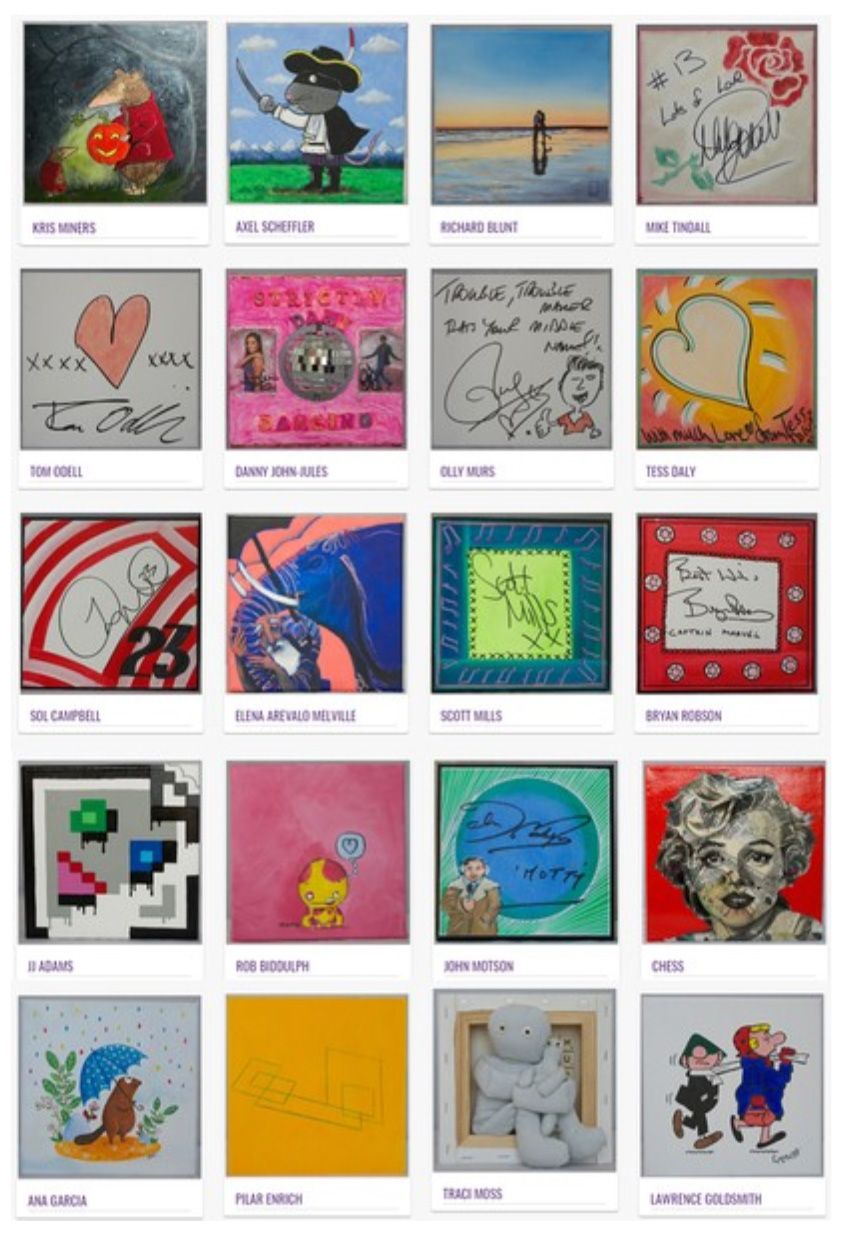
Task: Click the Pilar Enrich name link
Action: click(x=269, y=1198)
